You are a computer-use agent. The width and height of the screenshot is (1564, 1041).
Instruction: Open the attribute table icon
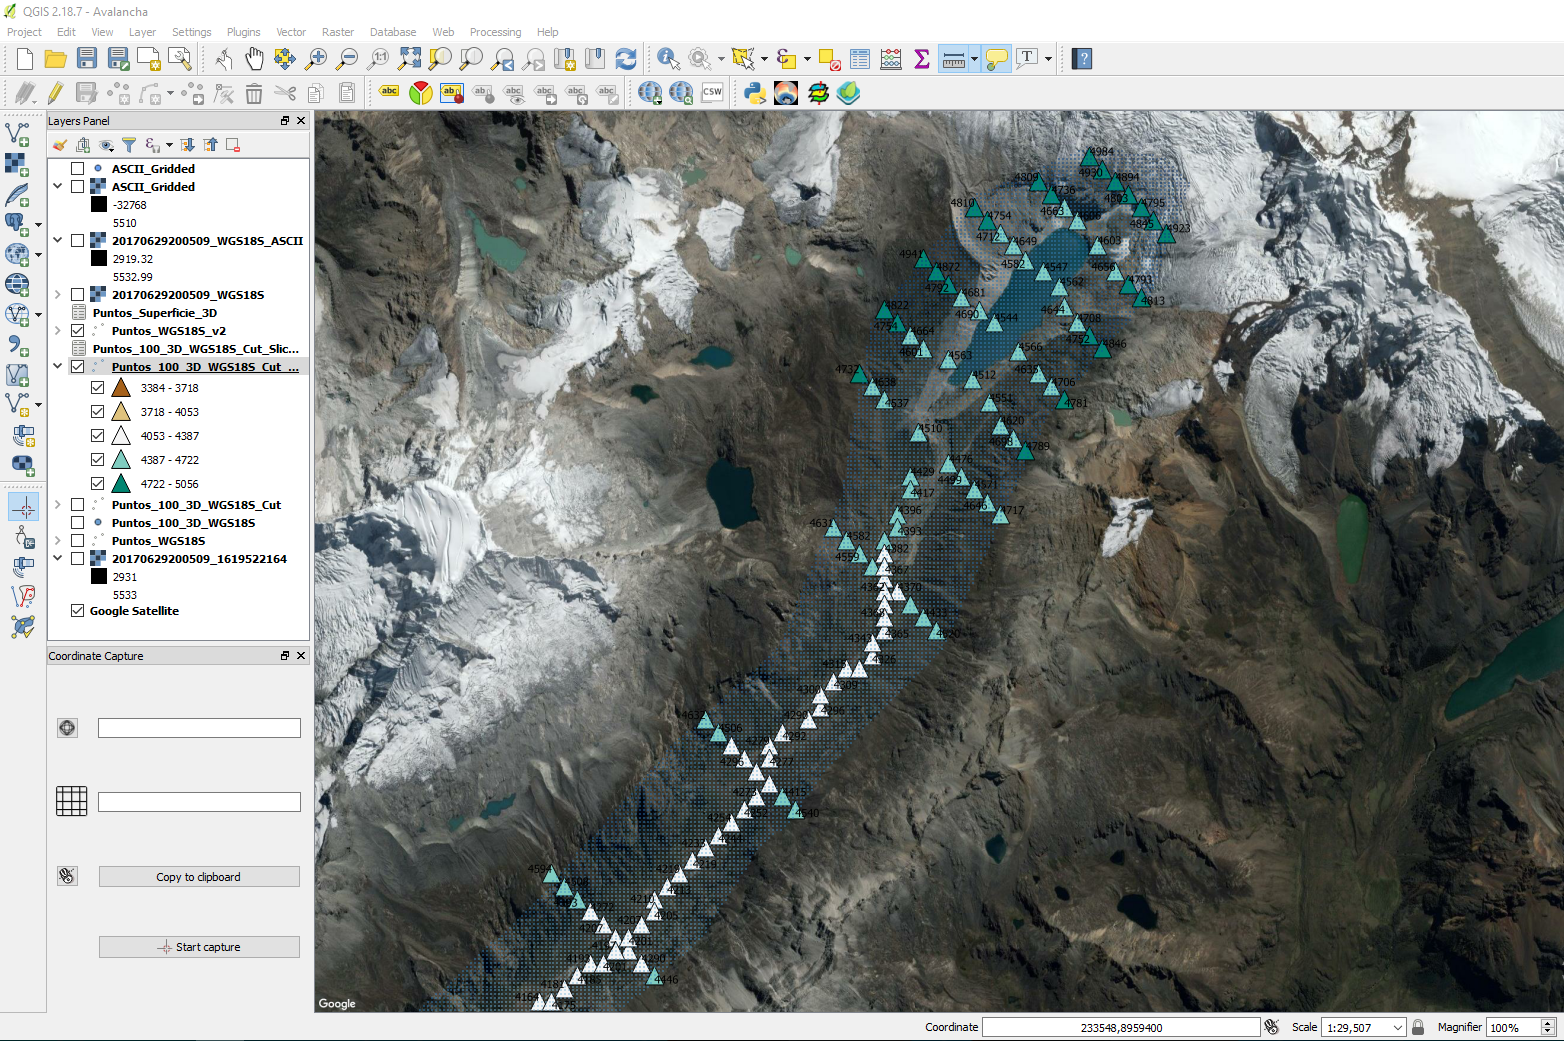(x=860, y=59)
